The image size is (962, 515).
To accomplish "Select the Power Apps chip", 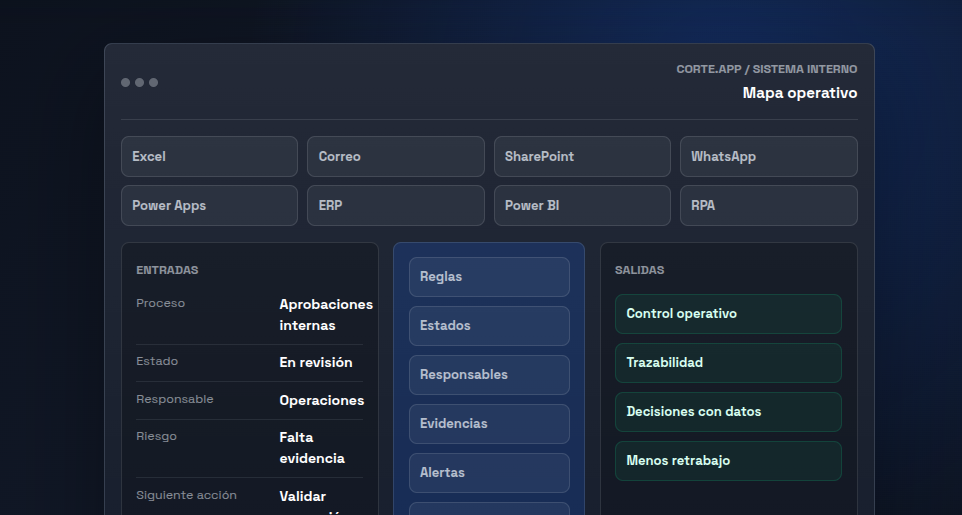I will click(209, 206).
